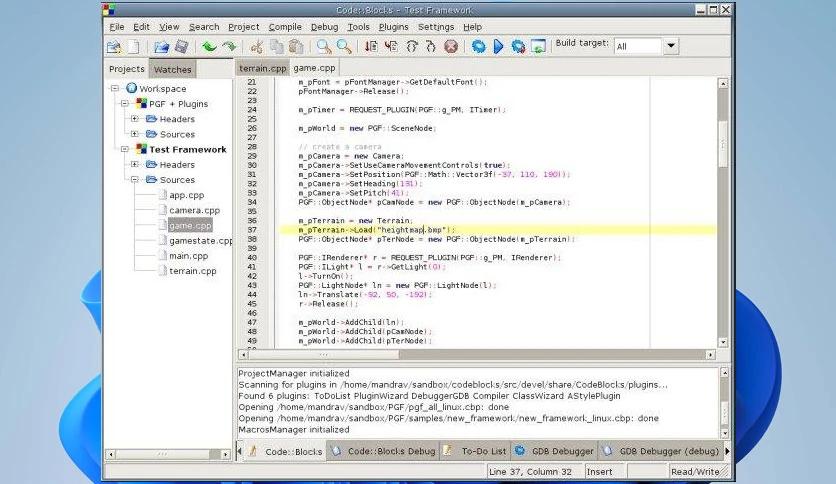The image size is (836, 484).
Task: Open the Settings menu
Action: [436, 27]
